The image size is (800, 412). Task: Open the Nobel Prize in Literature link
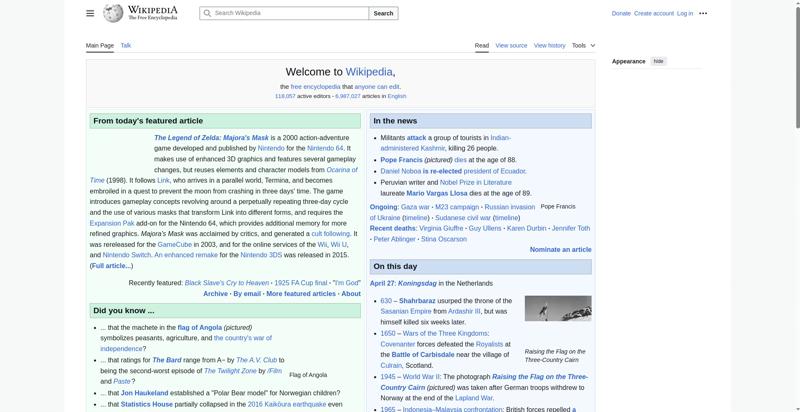coord(476,183)
